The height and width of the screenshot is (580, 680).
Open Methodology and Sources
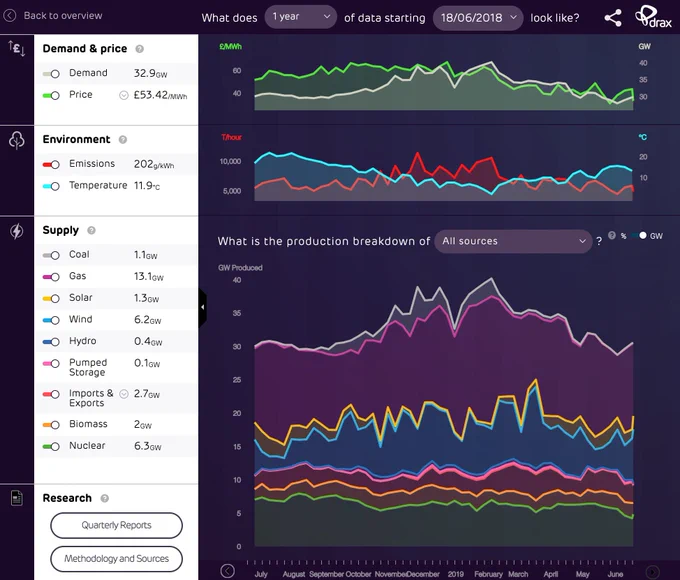tap(116, 559)
